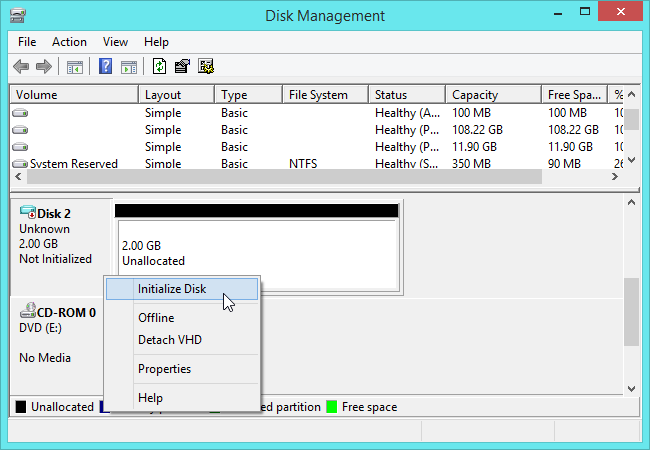Image resolution: width=650 pixels, height=450 pixels.
Task: Select the System Reserved volume icon
Action: [20, 164]
